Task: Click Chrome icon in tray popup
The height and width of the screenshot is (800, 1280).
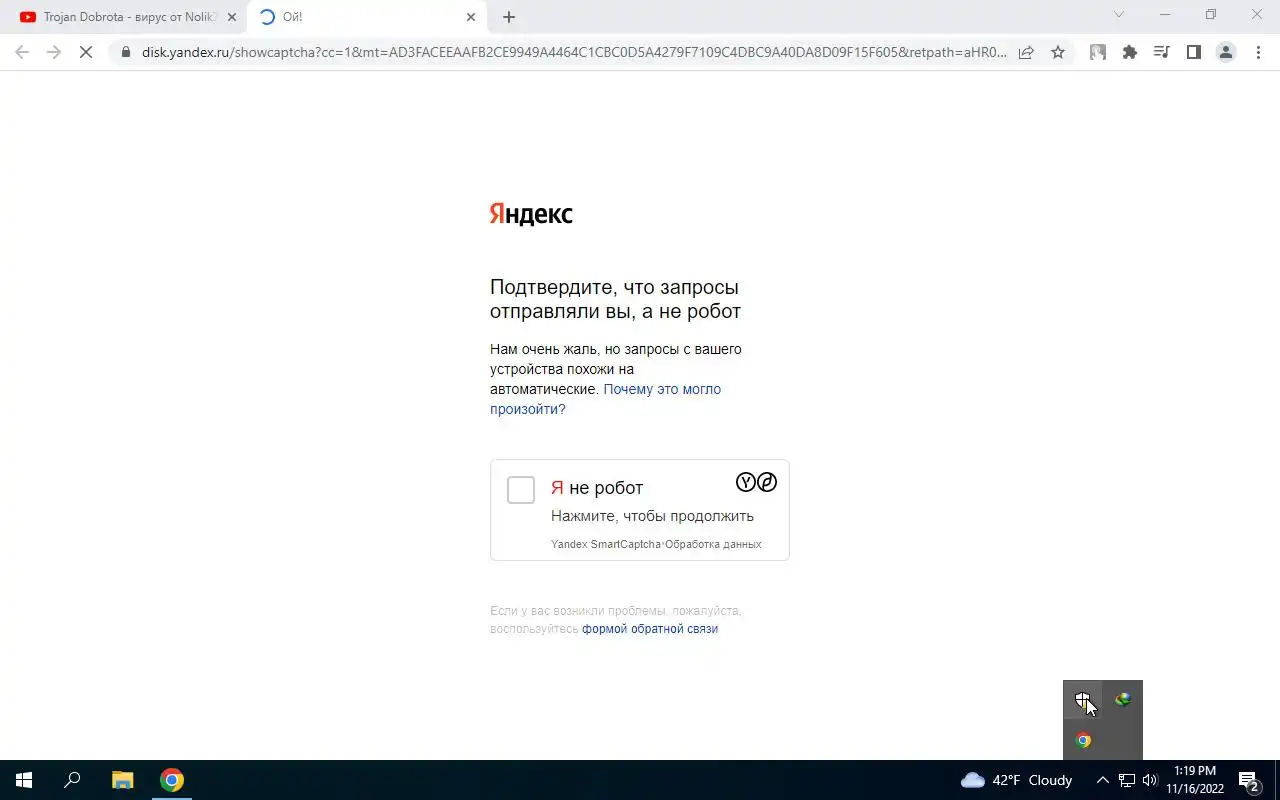Action: (1083, 741)
